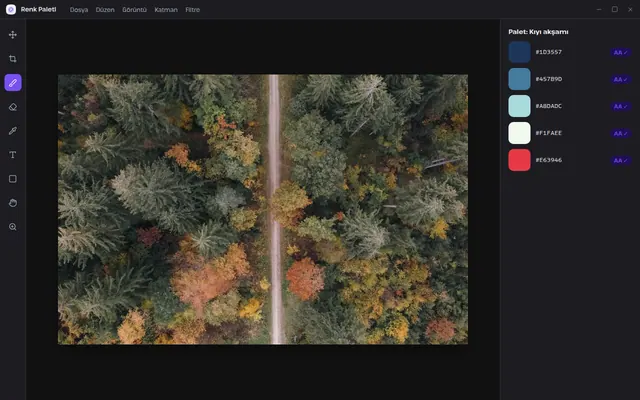Pick the dark navy #1D3557 swatch
Viewport: 640px width, 400px height.
pyautogui.click(x=519, y=52)
